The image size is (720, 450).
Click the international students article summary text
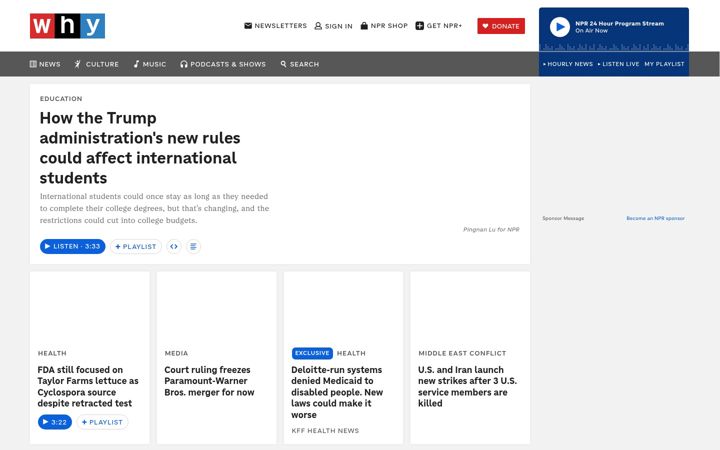pos(154,208)
